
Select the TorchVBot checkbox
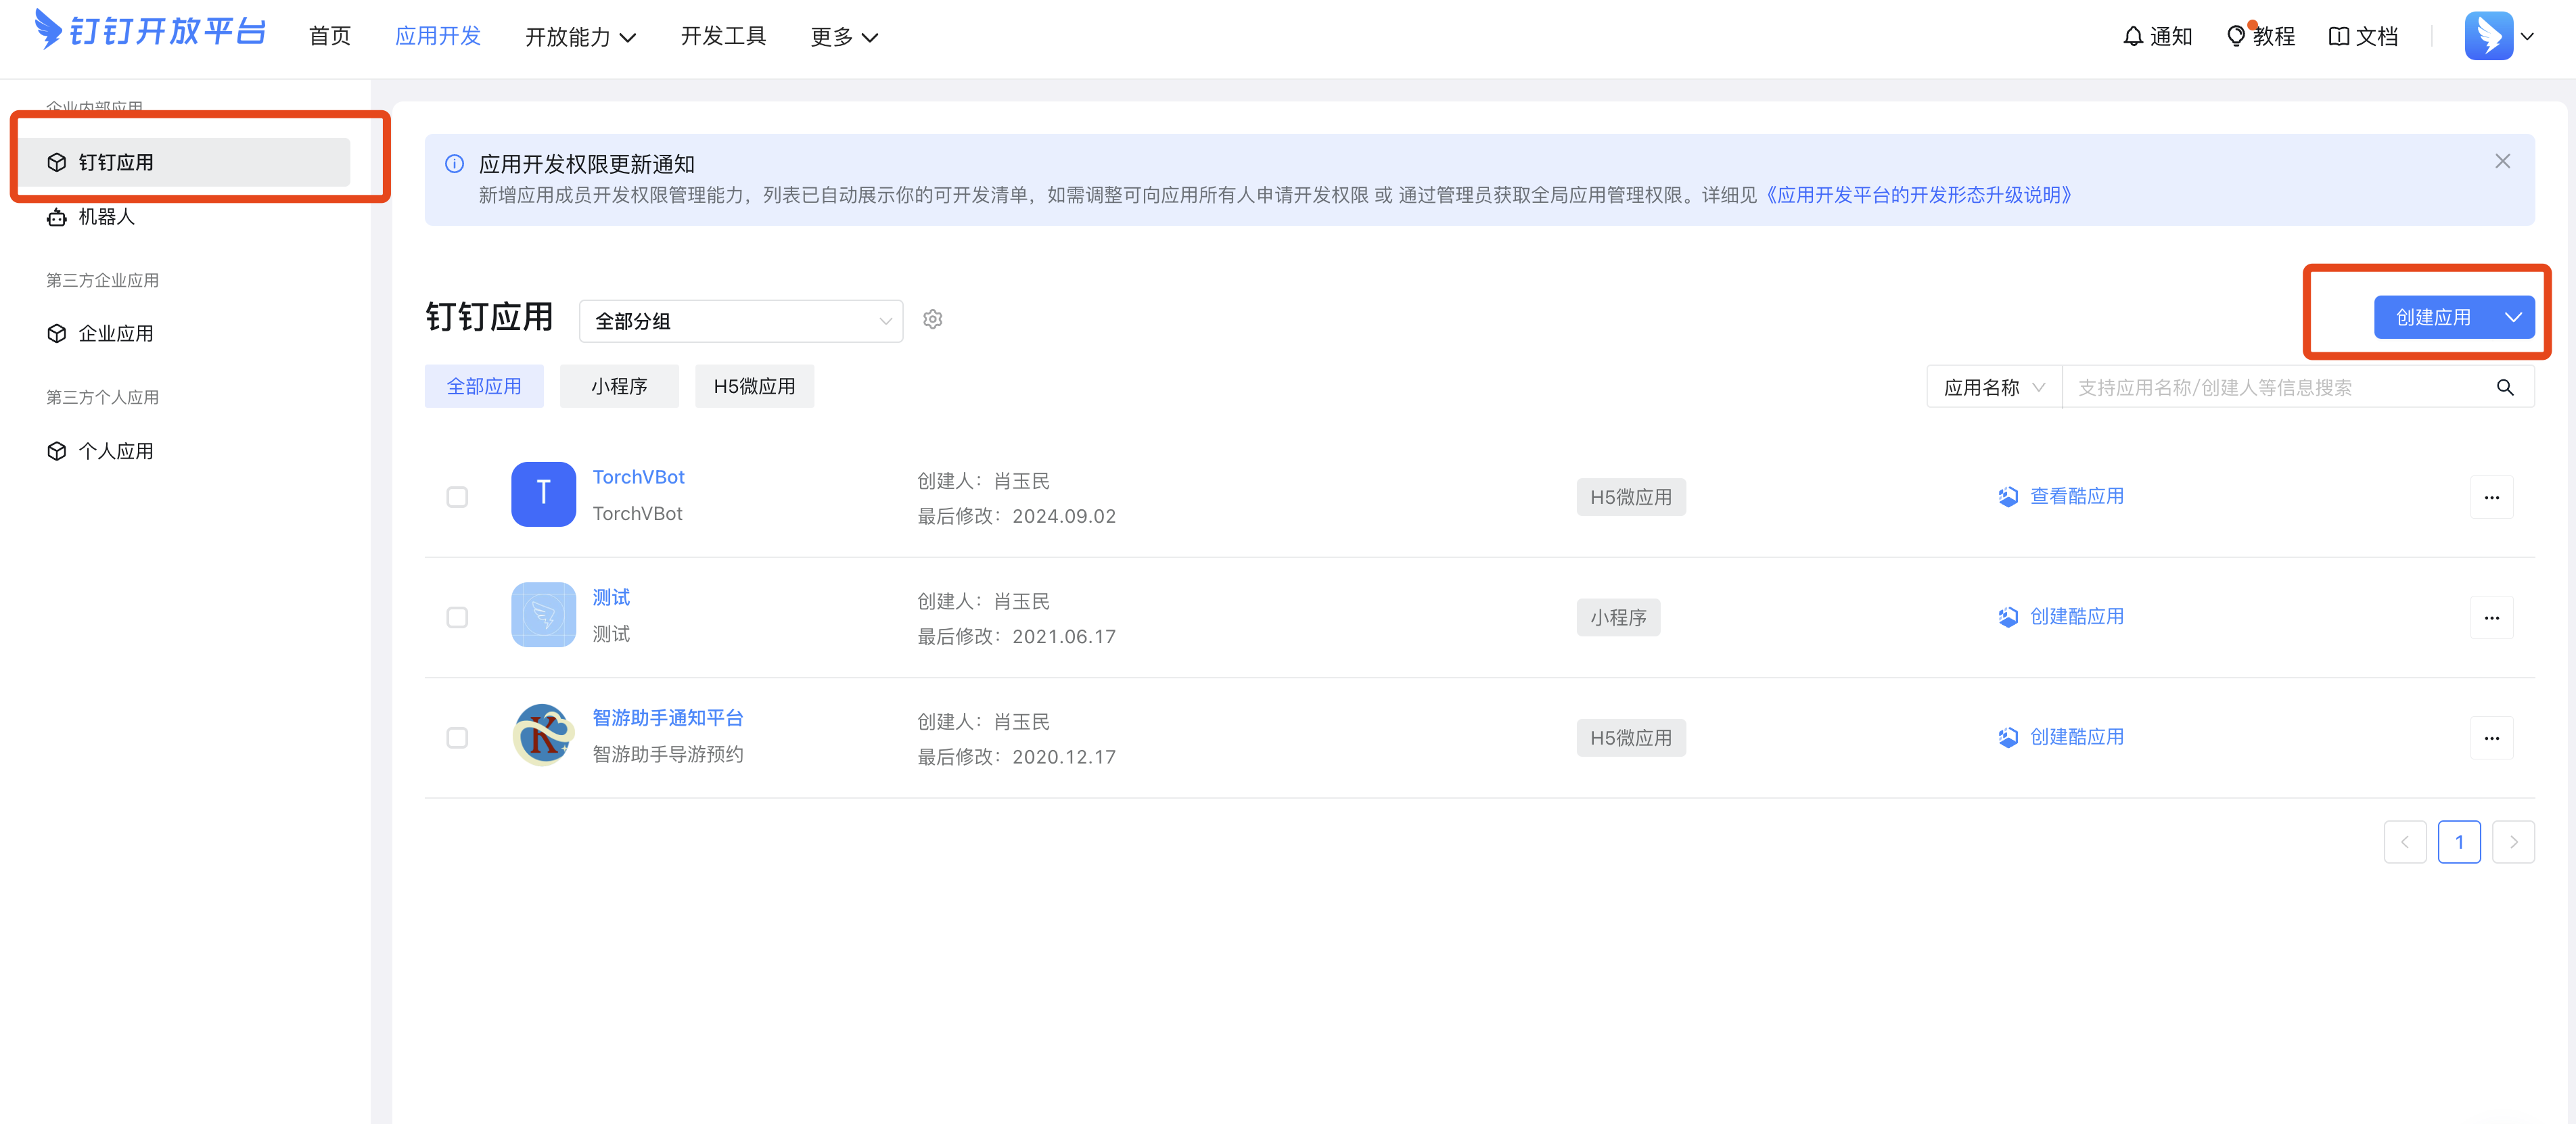[x=457, y=497]
